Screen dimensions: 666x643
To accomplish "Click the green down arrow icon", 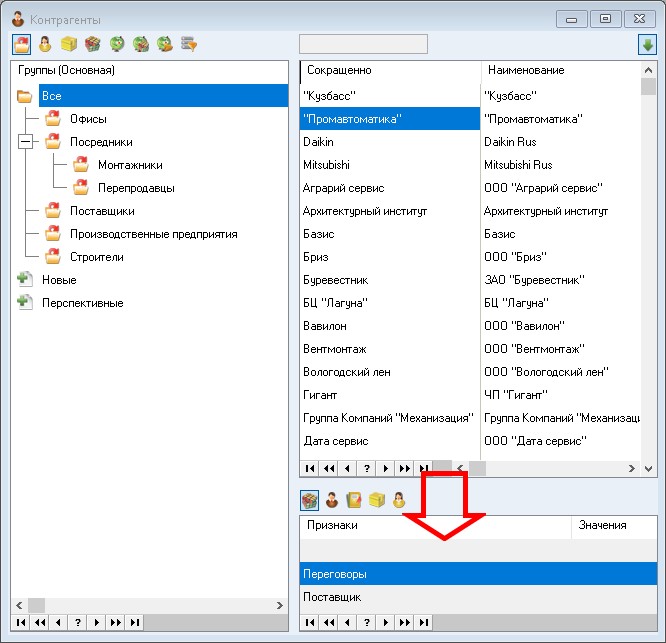I will click(647, 45).
